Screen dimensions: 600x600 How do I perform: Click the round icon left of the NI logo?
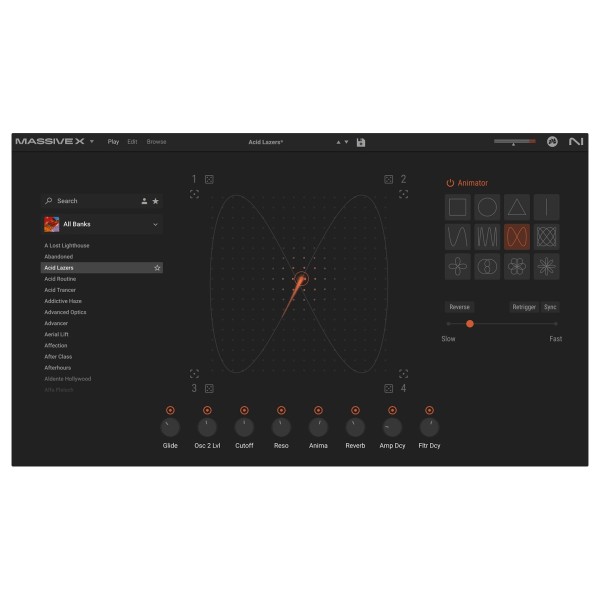[x=552, y=142]
